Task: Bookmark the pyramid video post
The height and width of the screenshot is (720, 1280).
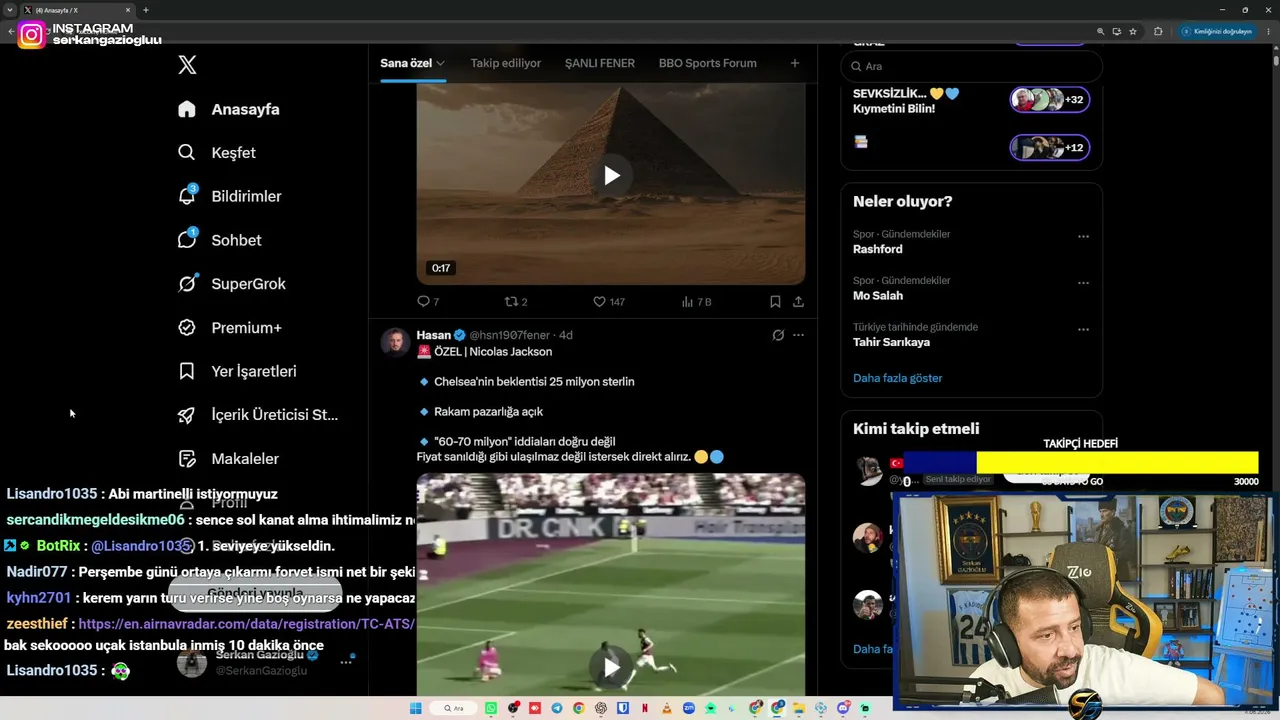Action: tap(775, 301)
